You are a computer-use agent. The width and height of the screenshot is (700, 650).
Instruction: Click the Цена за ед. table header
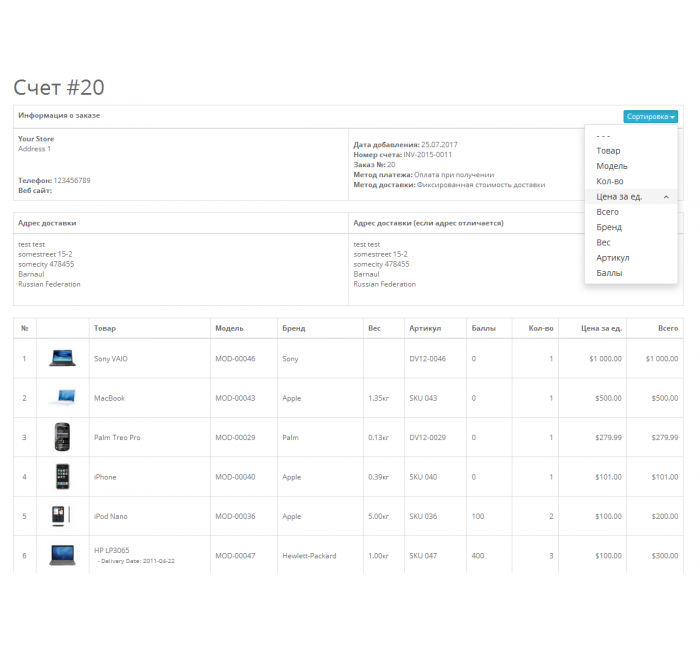pos(601,328)
